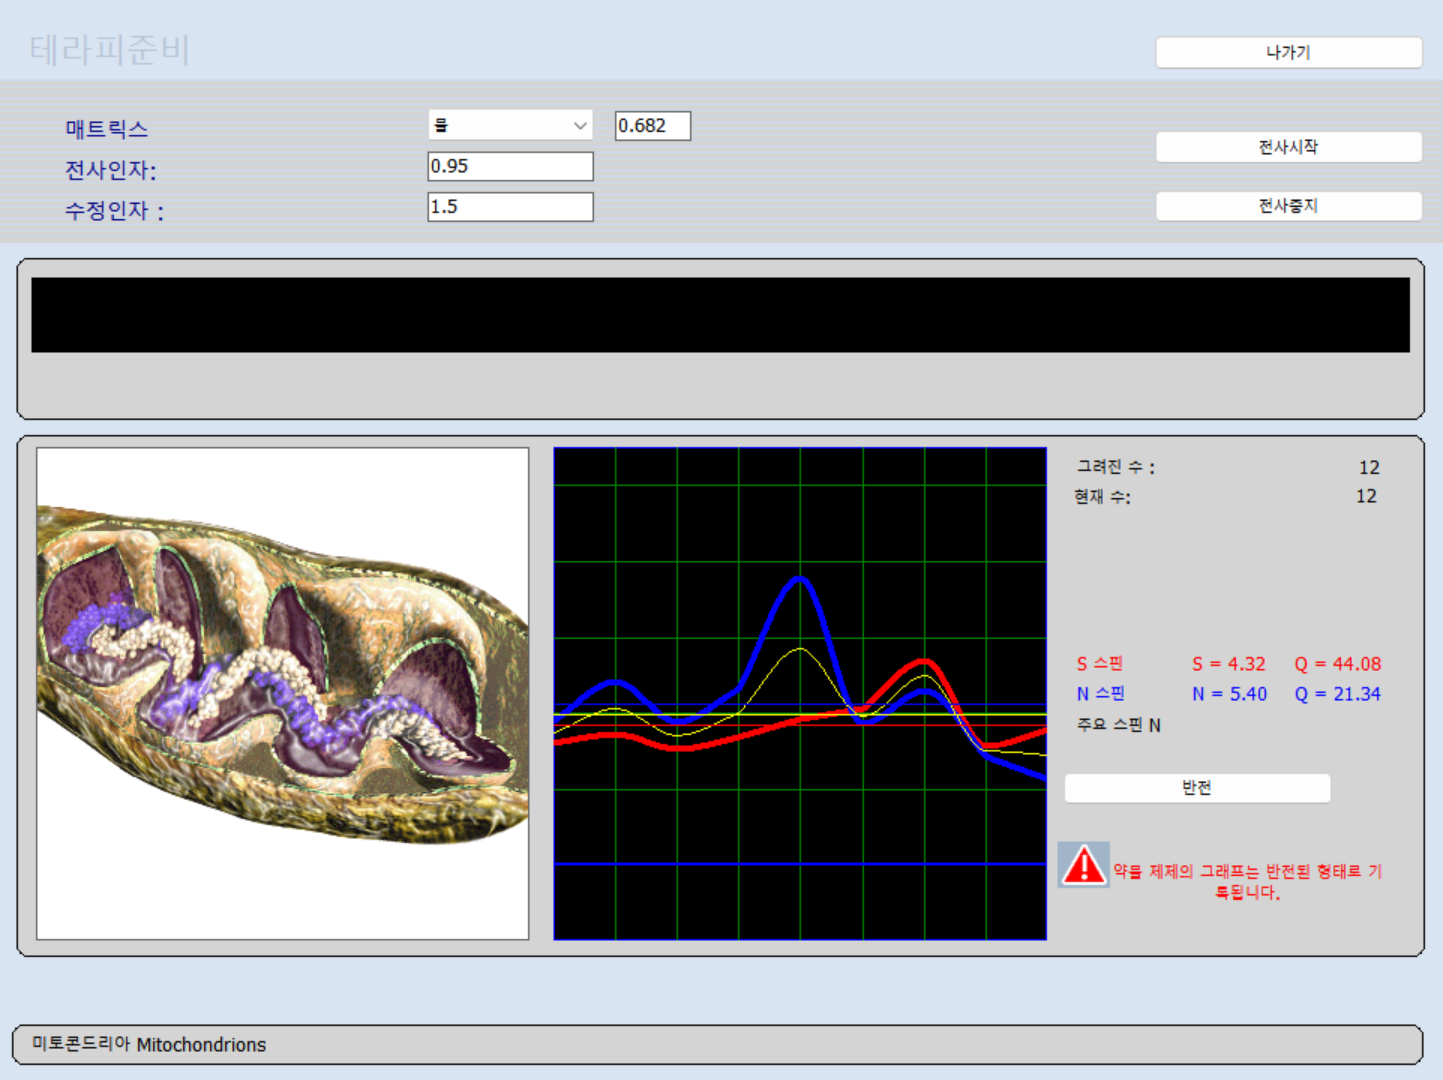Click the 그려진 수 count value

coord(1368,467)
